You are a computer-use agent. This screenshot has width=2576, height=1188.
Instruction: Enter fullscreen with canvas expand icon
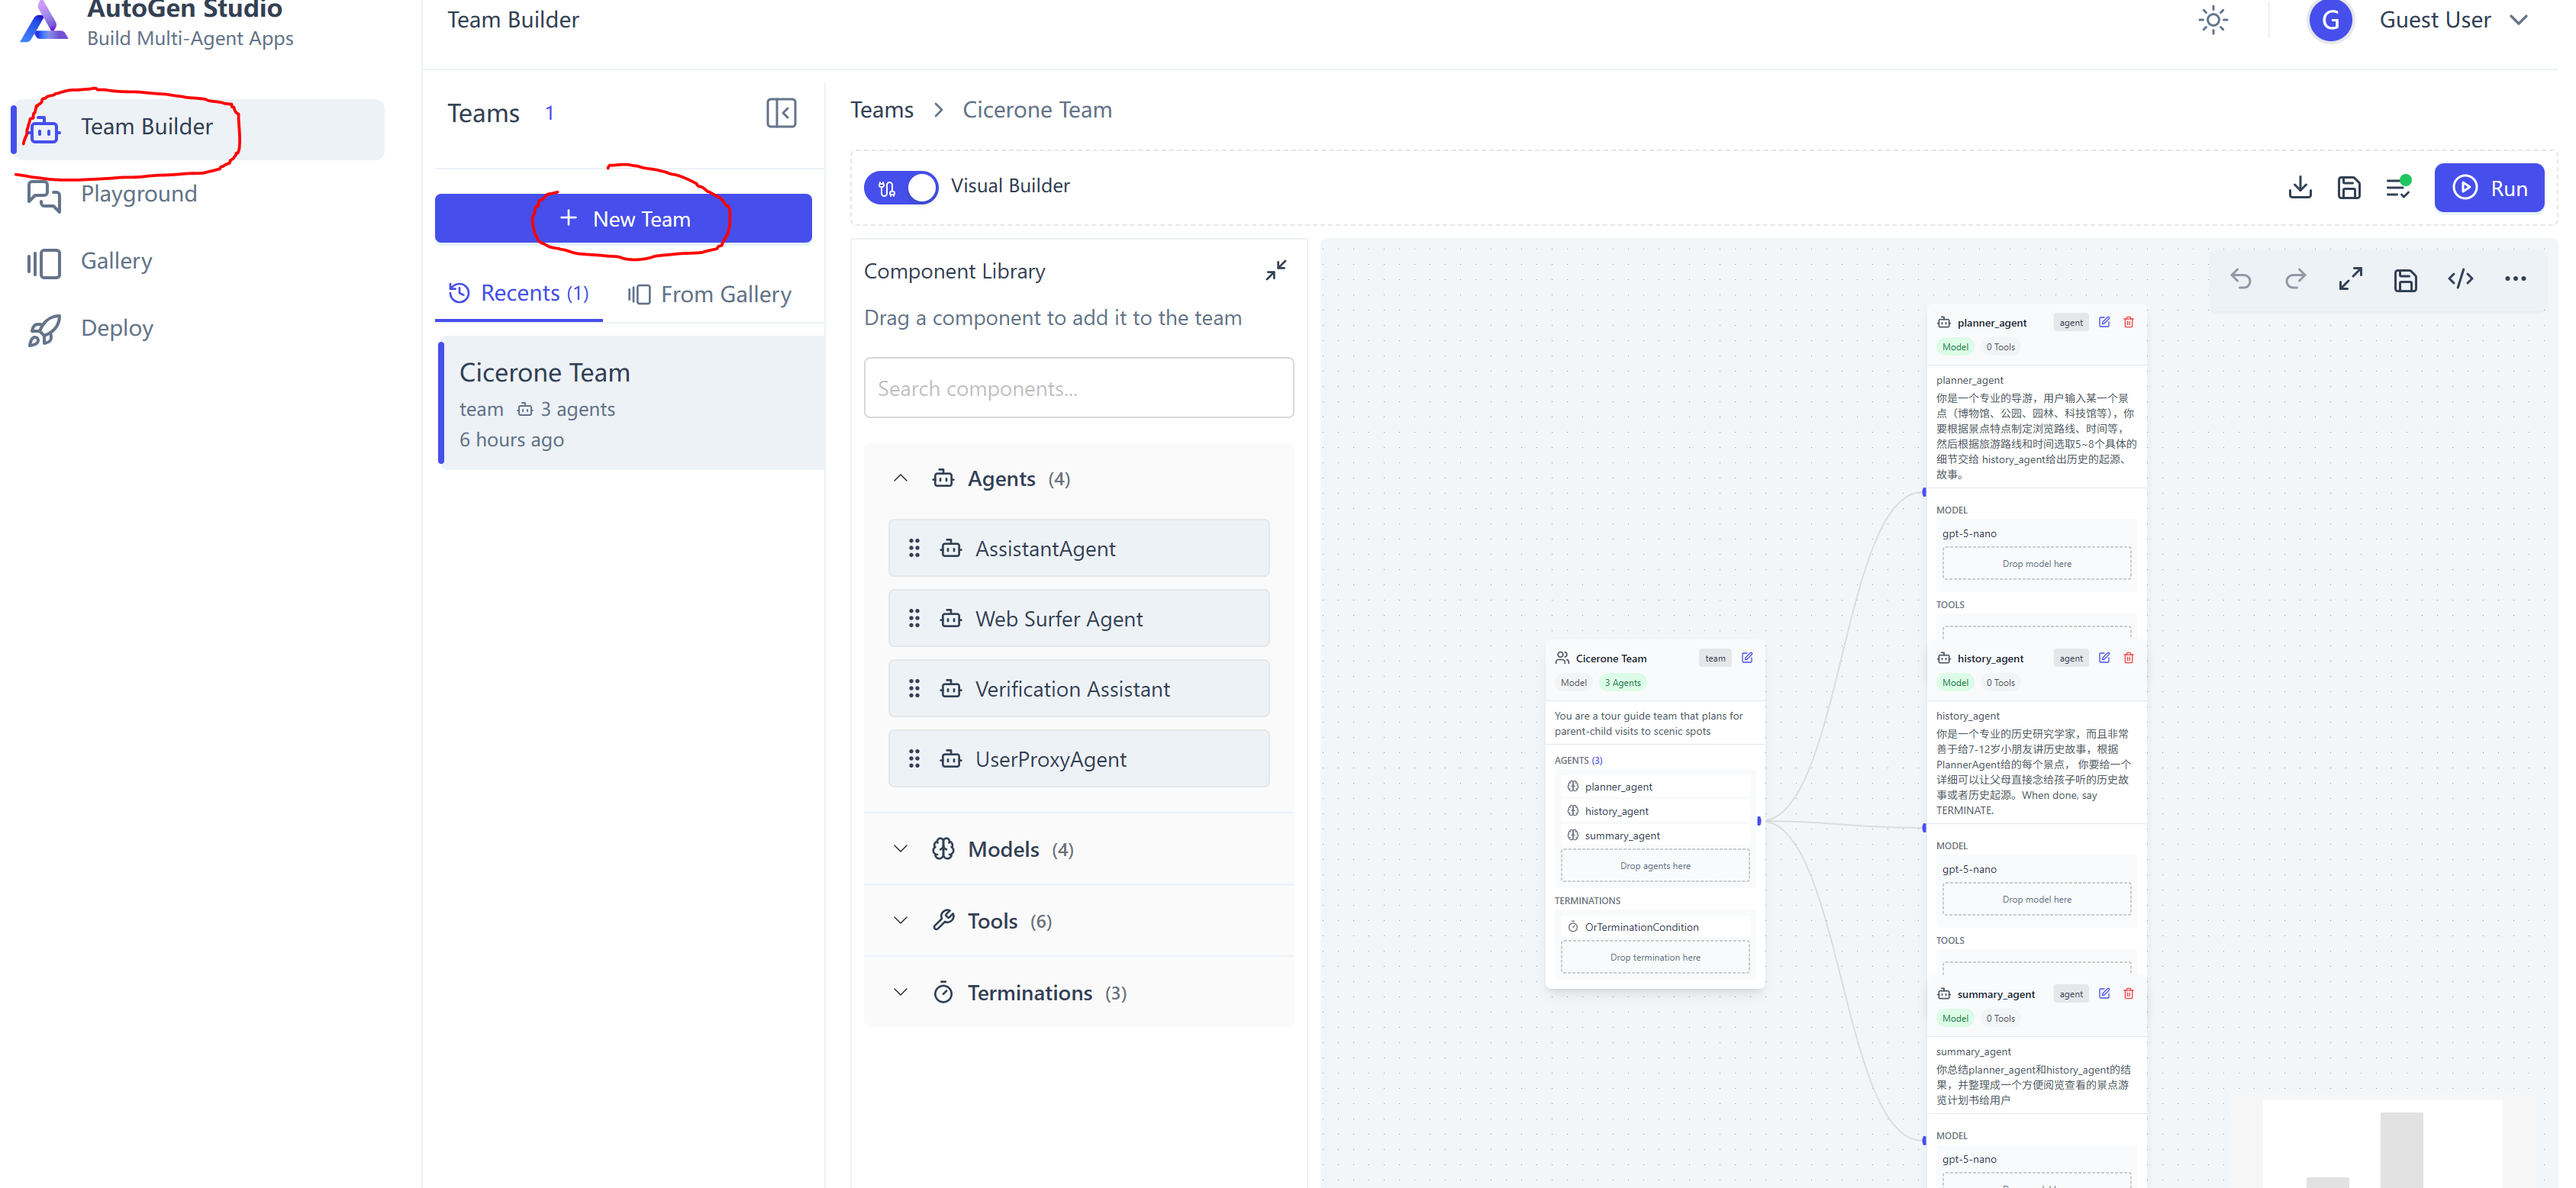(x=2350, y=279)
